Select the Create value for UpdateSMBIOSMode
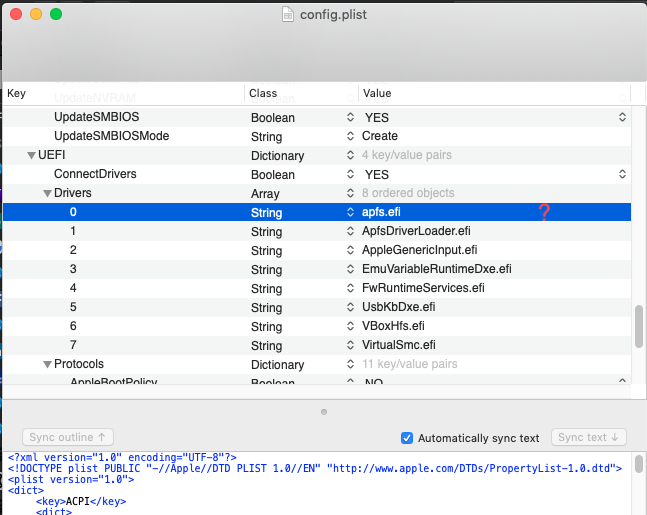Image resolution: width=647 pixels, height=515 pixels. (380, 136)
